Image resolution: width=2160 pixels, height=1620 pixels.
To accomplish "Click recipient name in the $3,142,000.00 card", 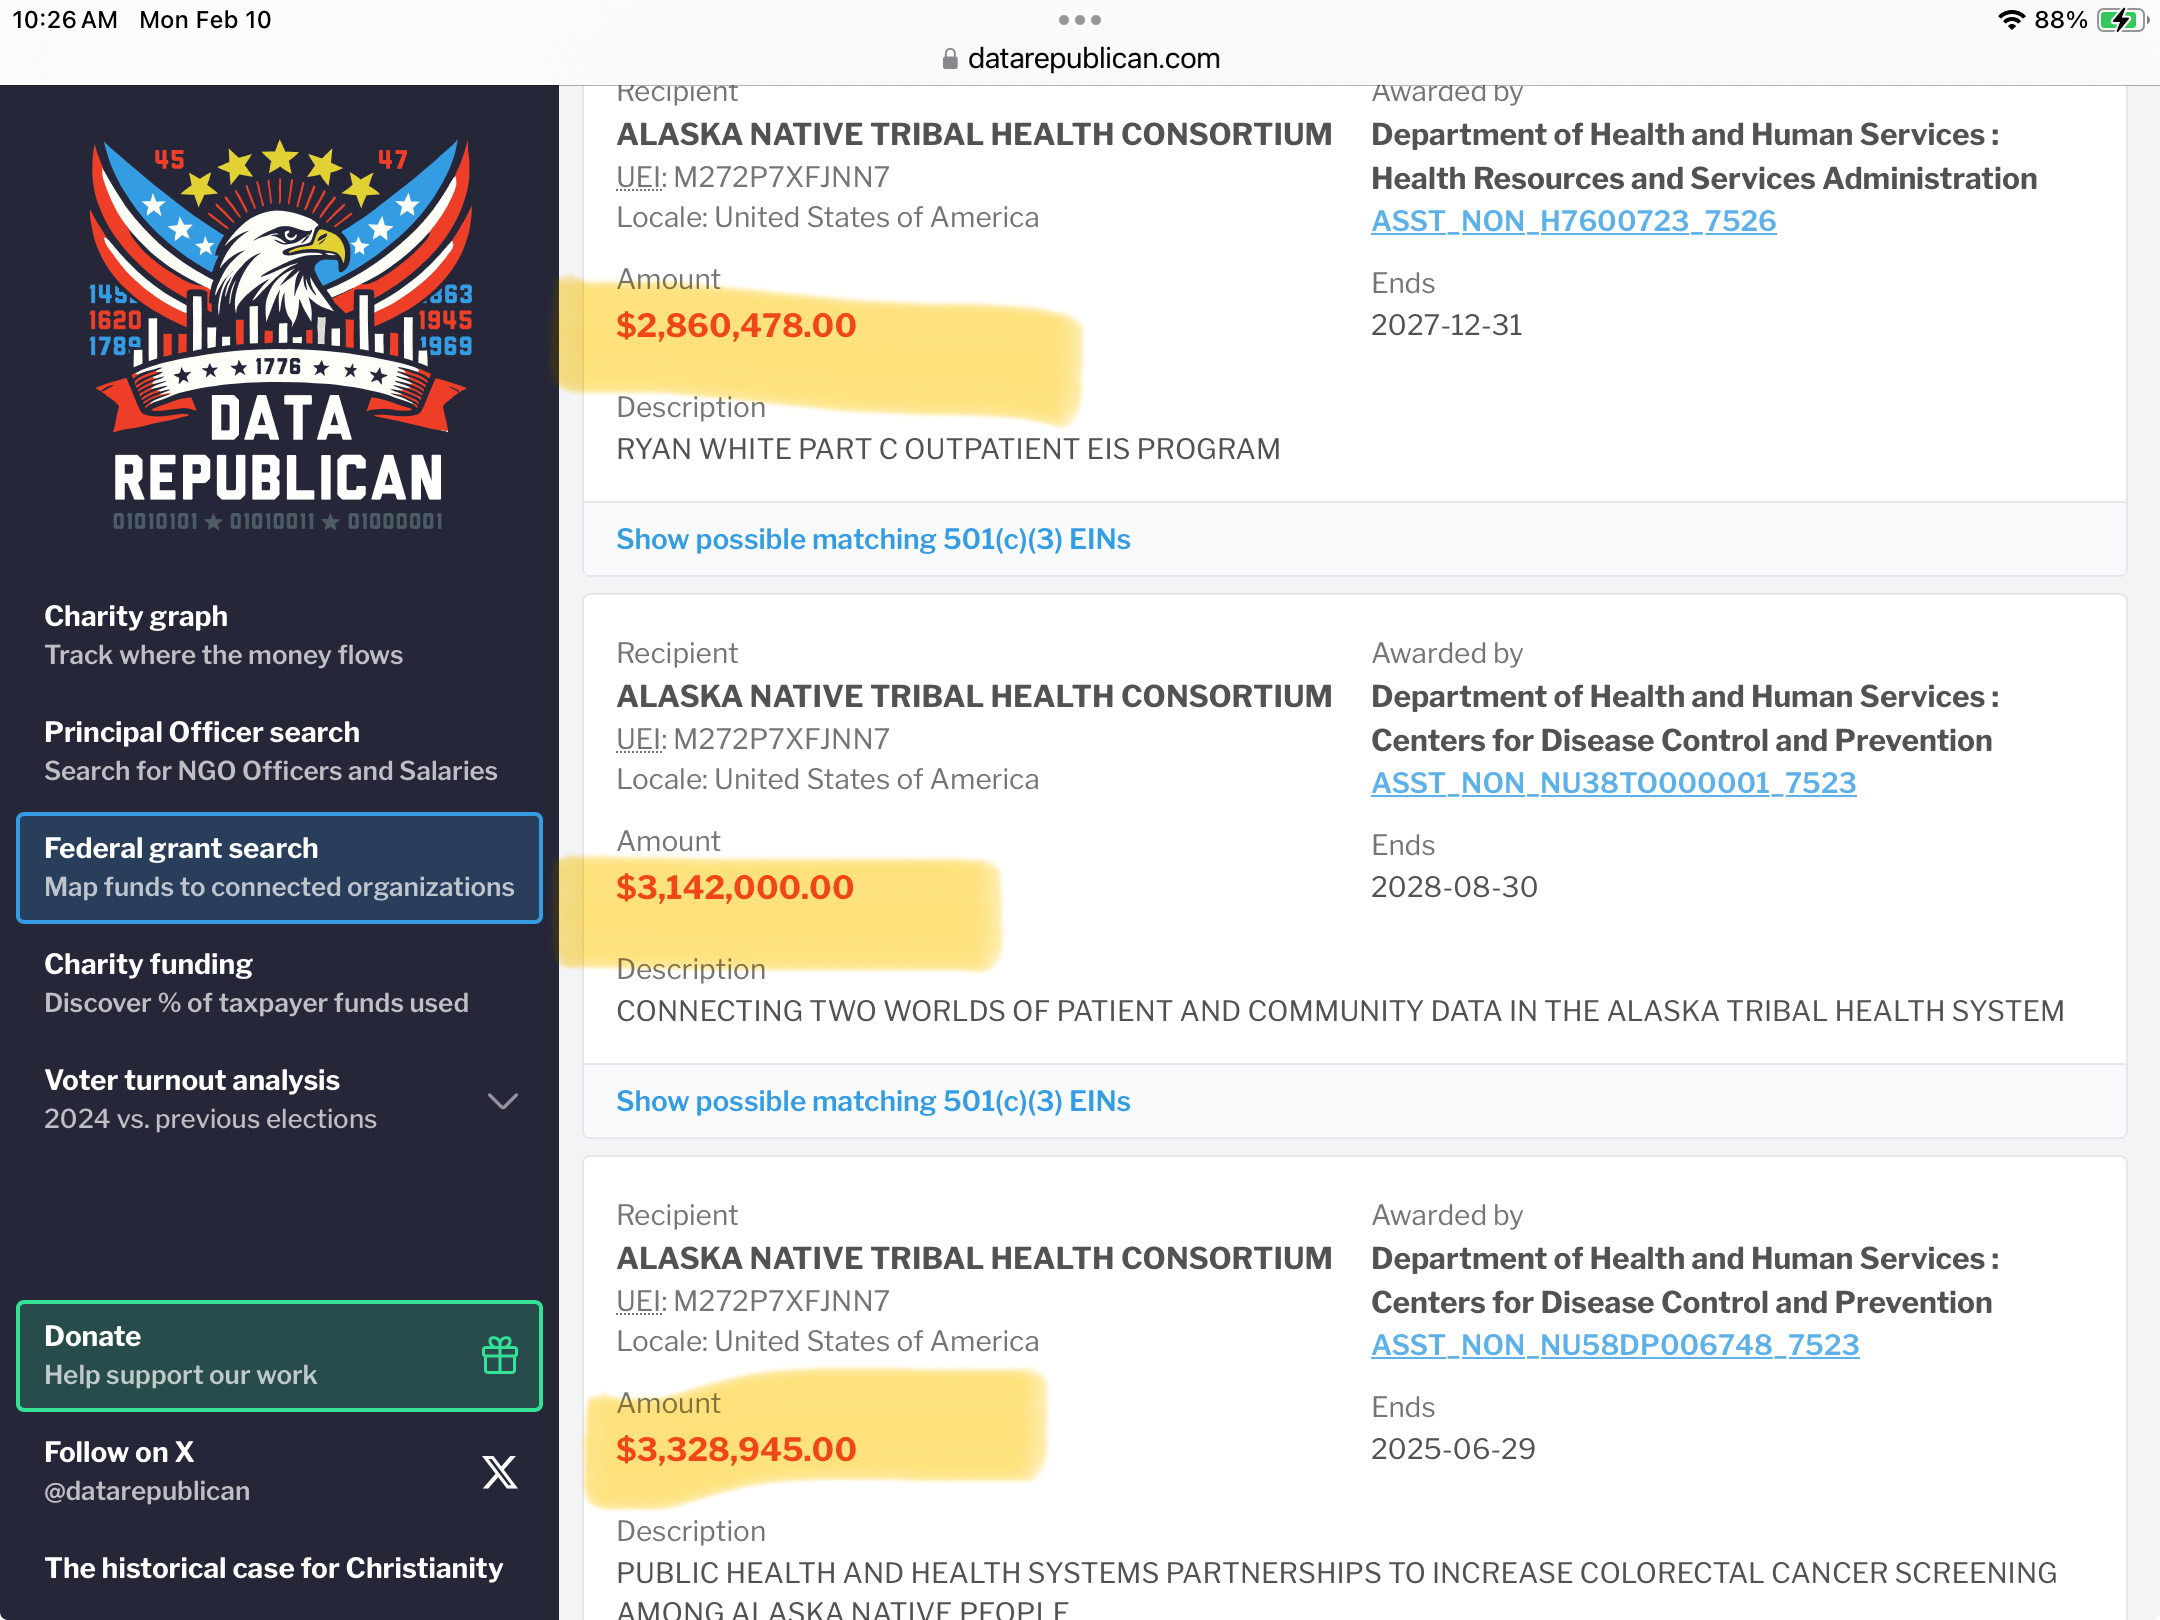I will 974,696.
